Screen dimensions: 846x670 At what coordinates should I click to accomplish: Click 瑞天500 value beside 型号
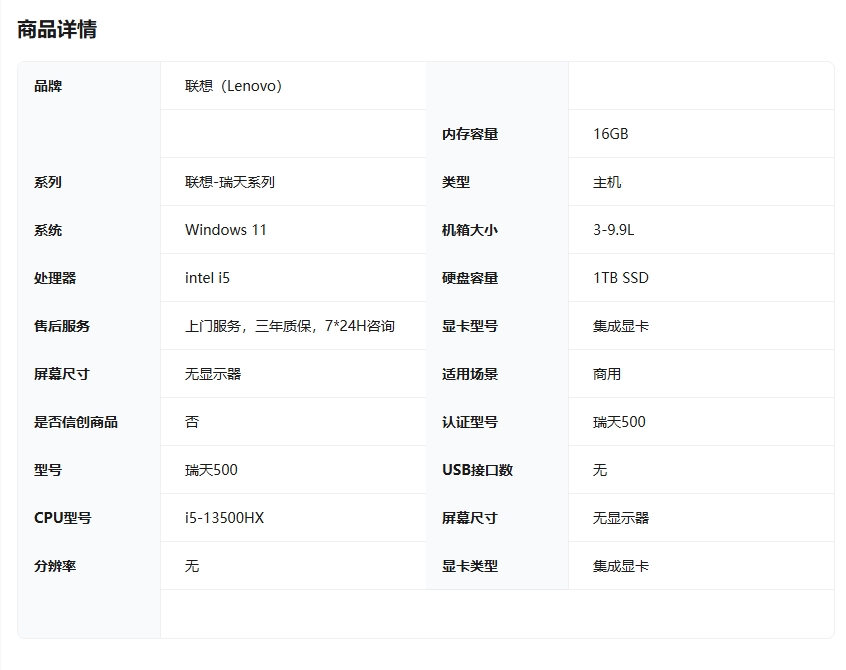212,470
